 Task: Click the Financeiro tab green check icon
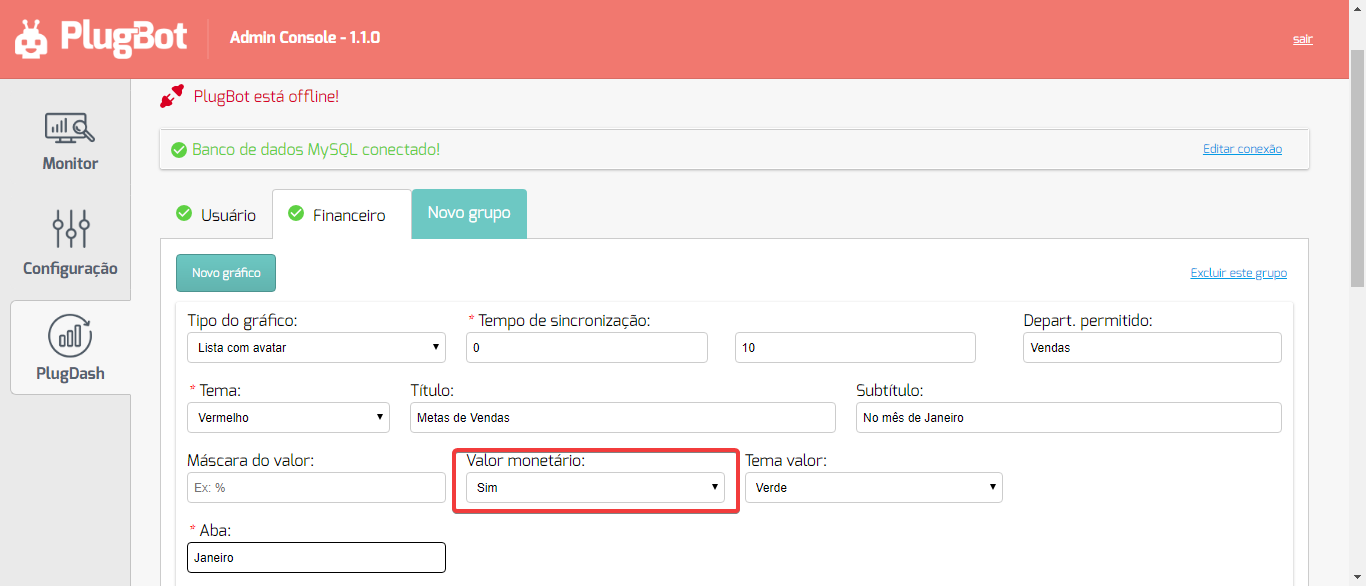(296, 213)
